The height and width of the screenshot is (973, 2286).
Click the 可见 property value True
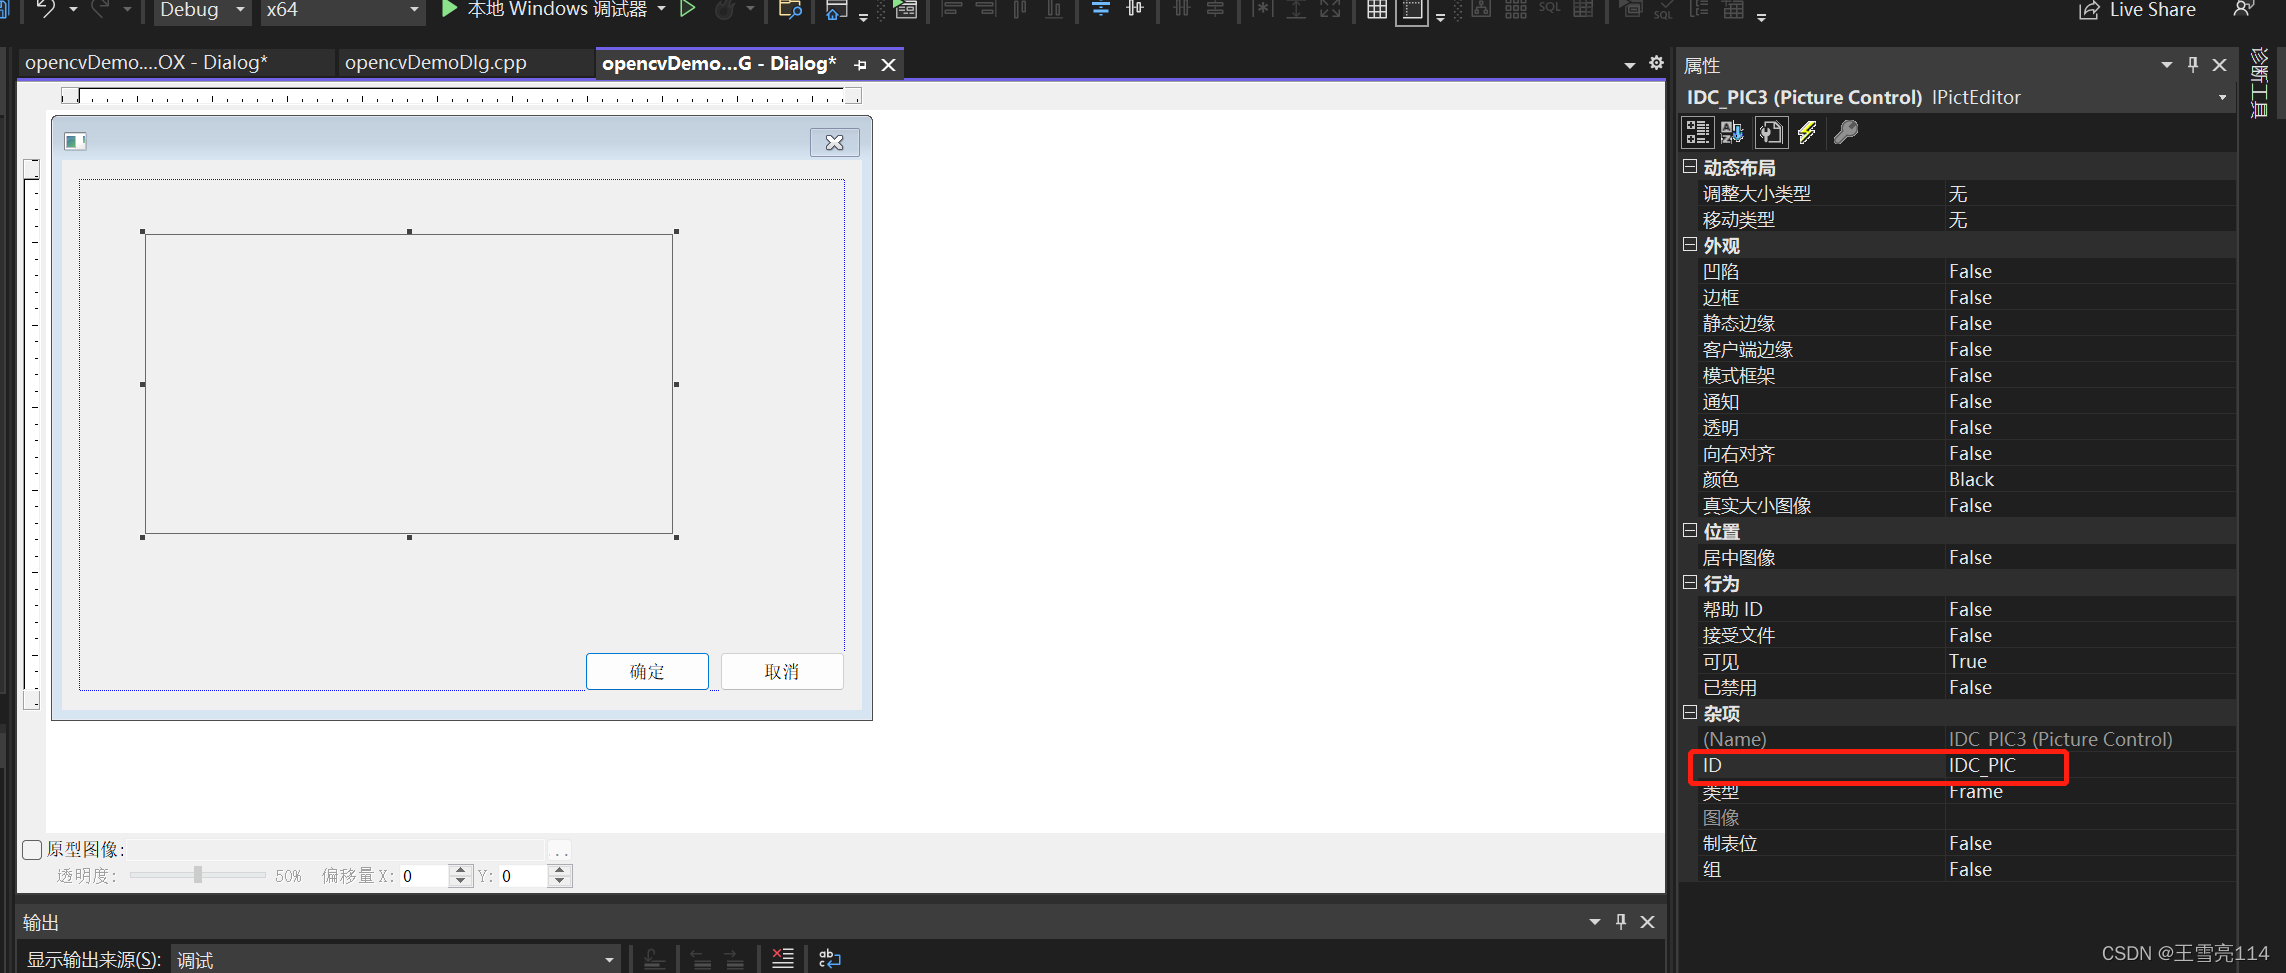1968,661
